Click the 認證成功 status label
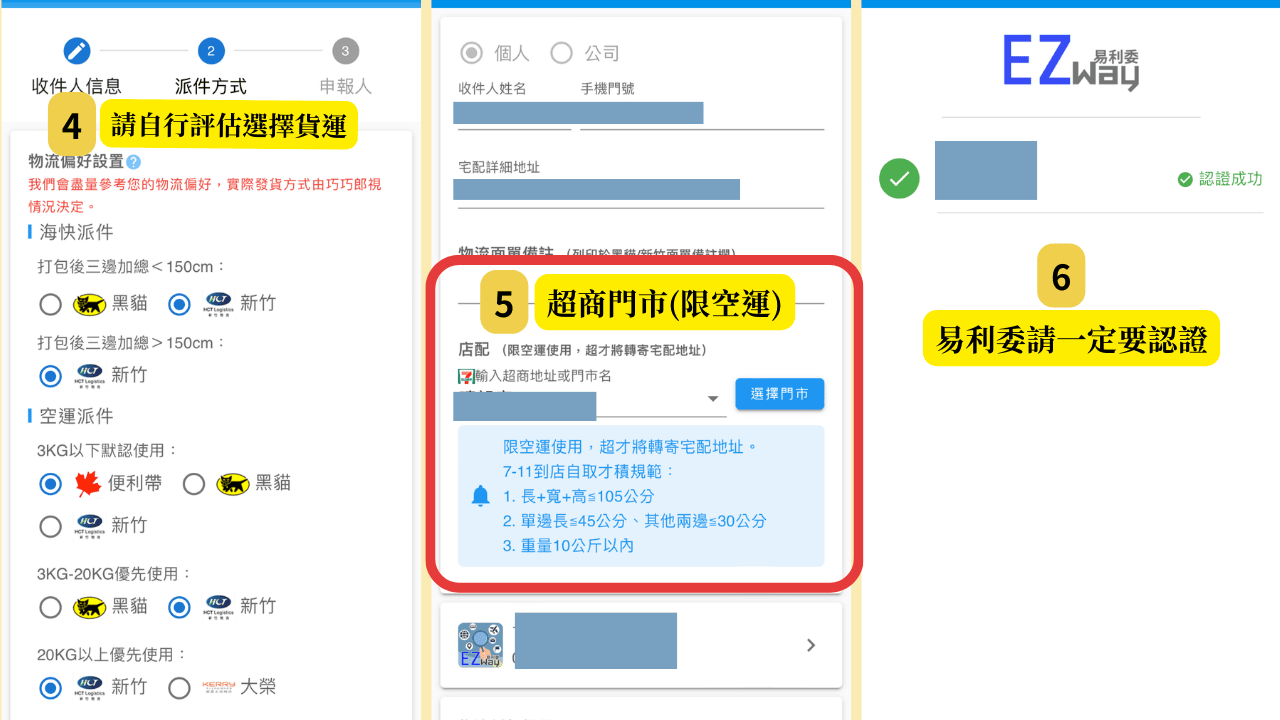Image resolution: width=1280 pixels, height=720 pixels. click(1230, 179)
